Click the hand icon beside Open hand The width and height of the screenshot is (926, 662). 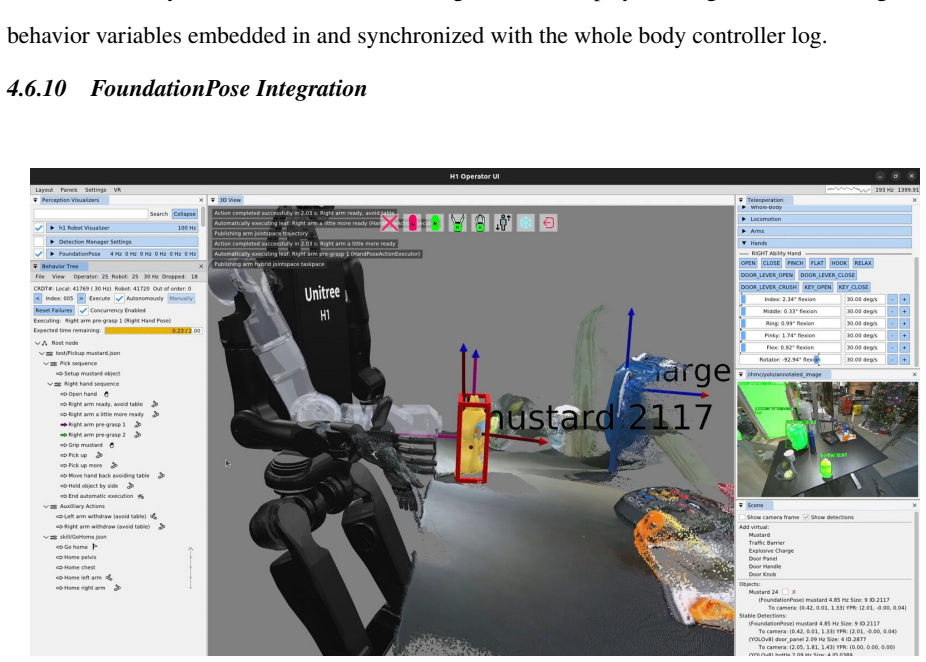pos(106,394)
